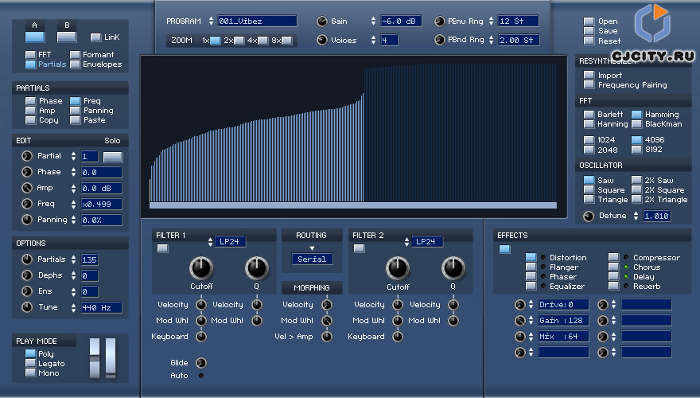Click the Filter 1 Cutoff knob
The width and height of the screenshot is (700, 398).
201,268
